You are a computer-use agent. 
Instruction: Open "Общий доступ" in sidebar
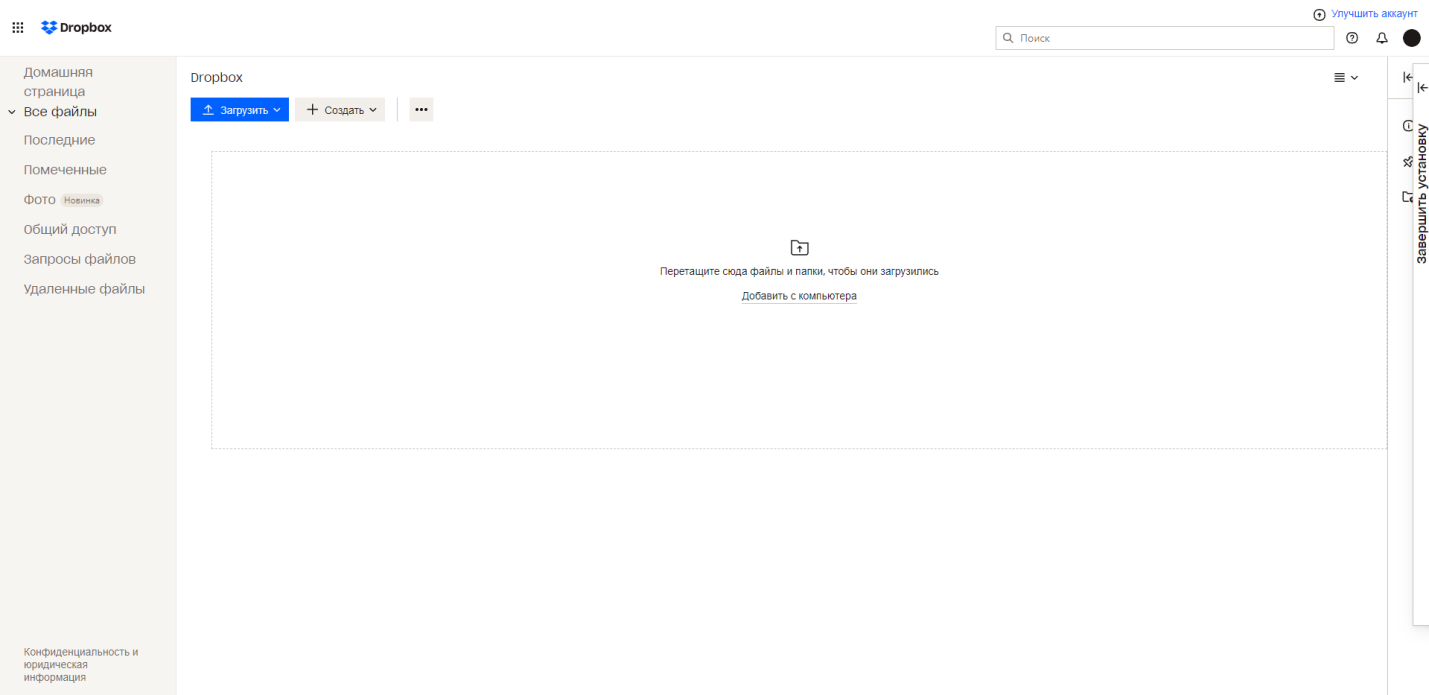(x=70, y=229)
